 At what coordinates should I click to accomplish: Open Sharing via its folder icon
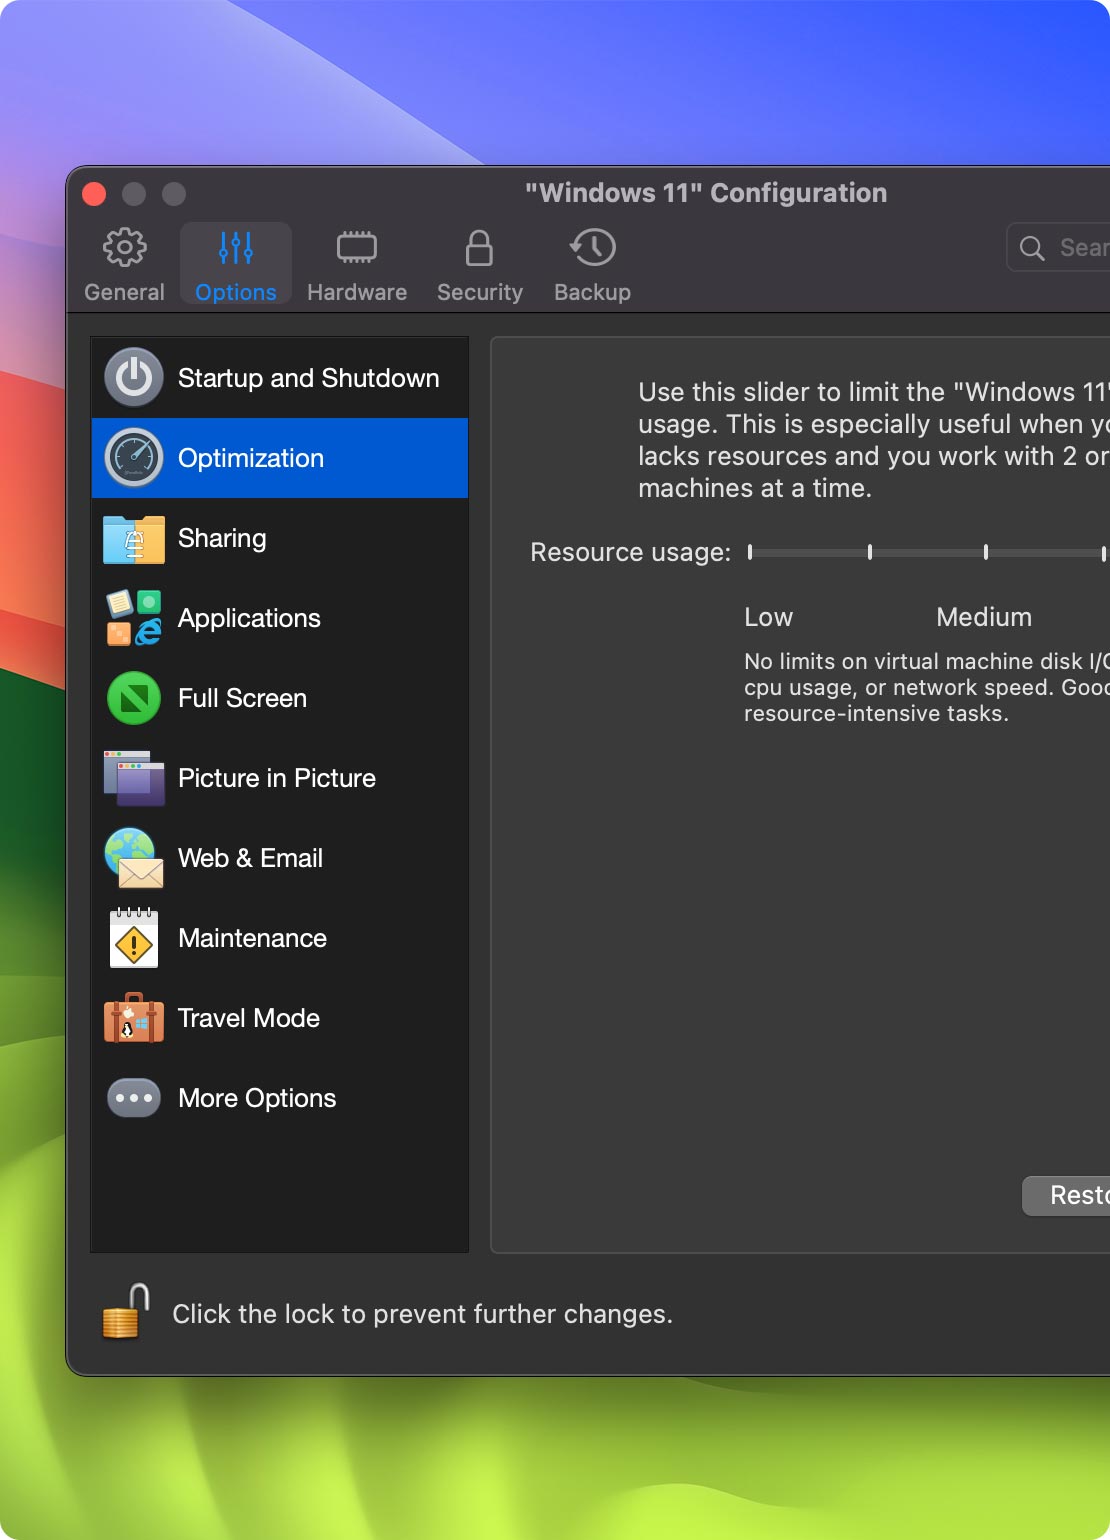[x=133, y=538]
